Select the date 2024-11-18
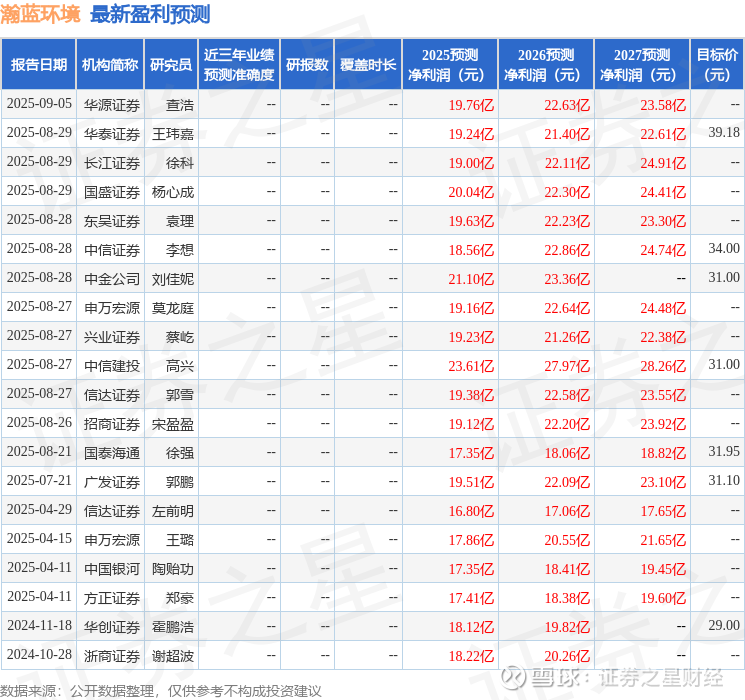This screenshot has height=700, width=745. 39,625
